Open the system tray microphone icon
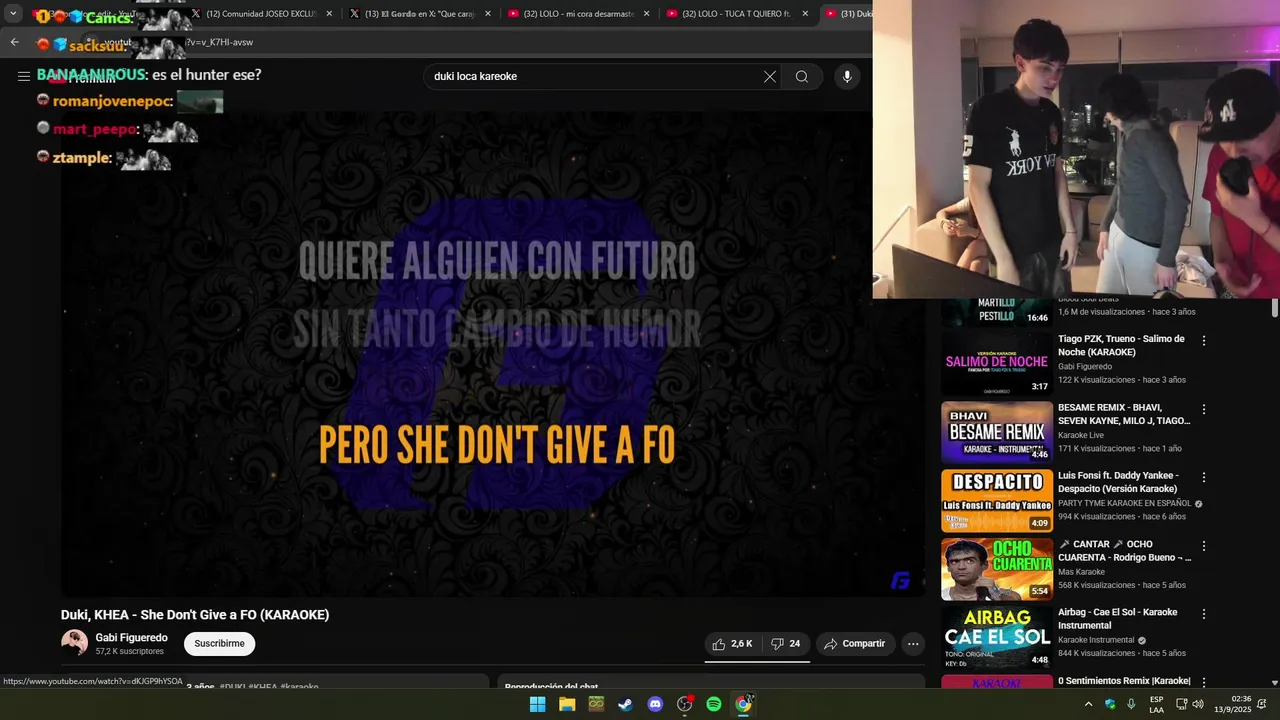This screenshot has height=720, width=1280. pos(1131,704)
